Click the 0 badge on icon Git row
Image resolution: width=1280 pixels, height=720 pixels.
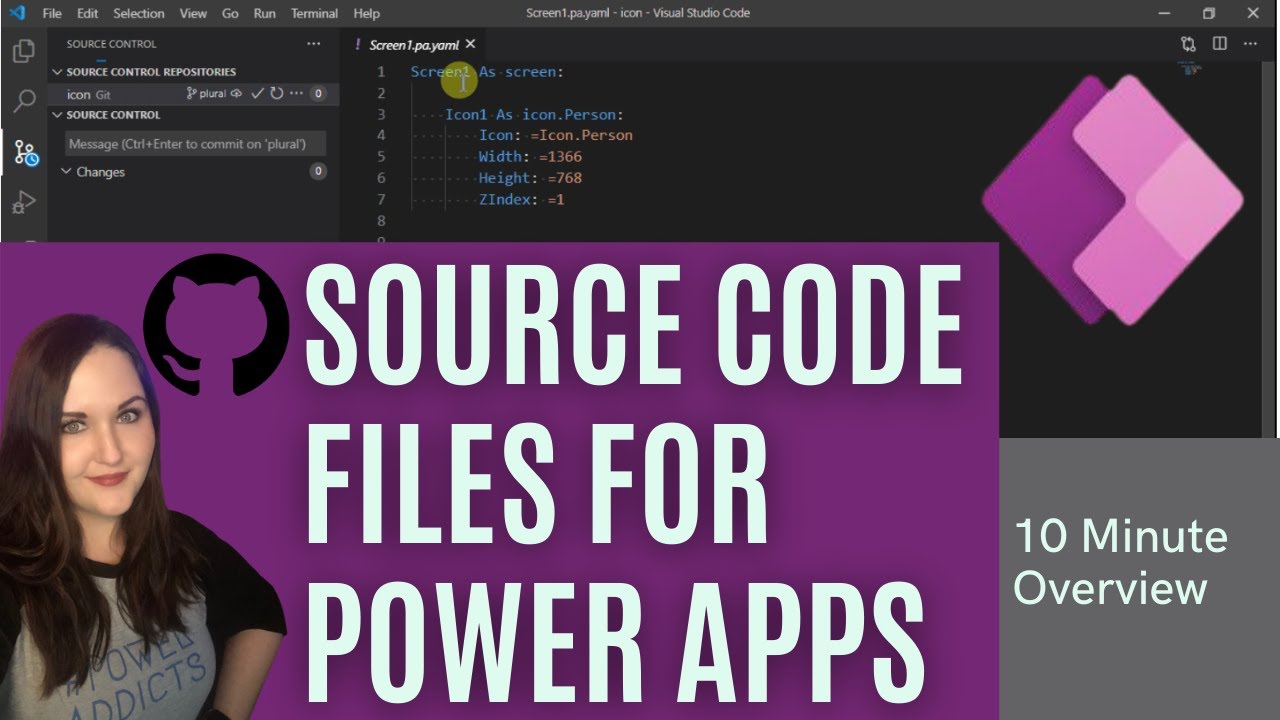pos(318,94)
